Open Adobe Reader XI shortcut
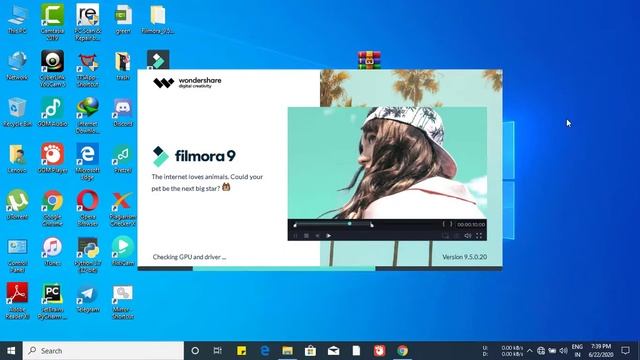Screen dimensions: 640x360 click(x=18, y=301)
